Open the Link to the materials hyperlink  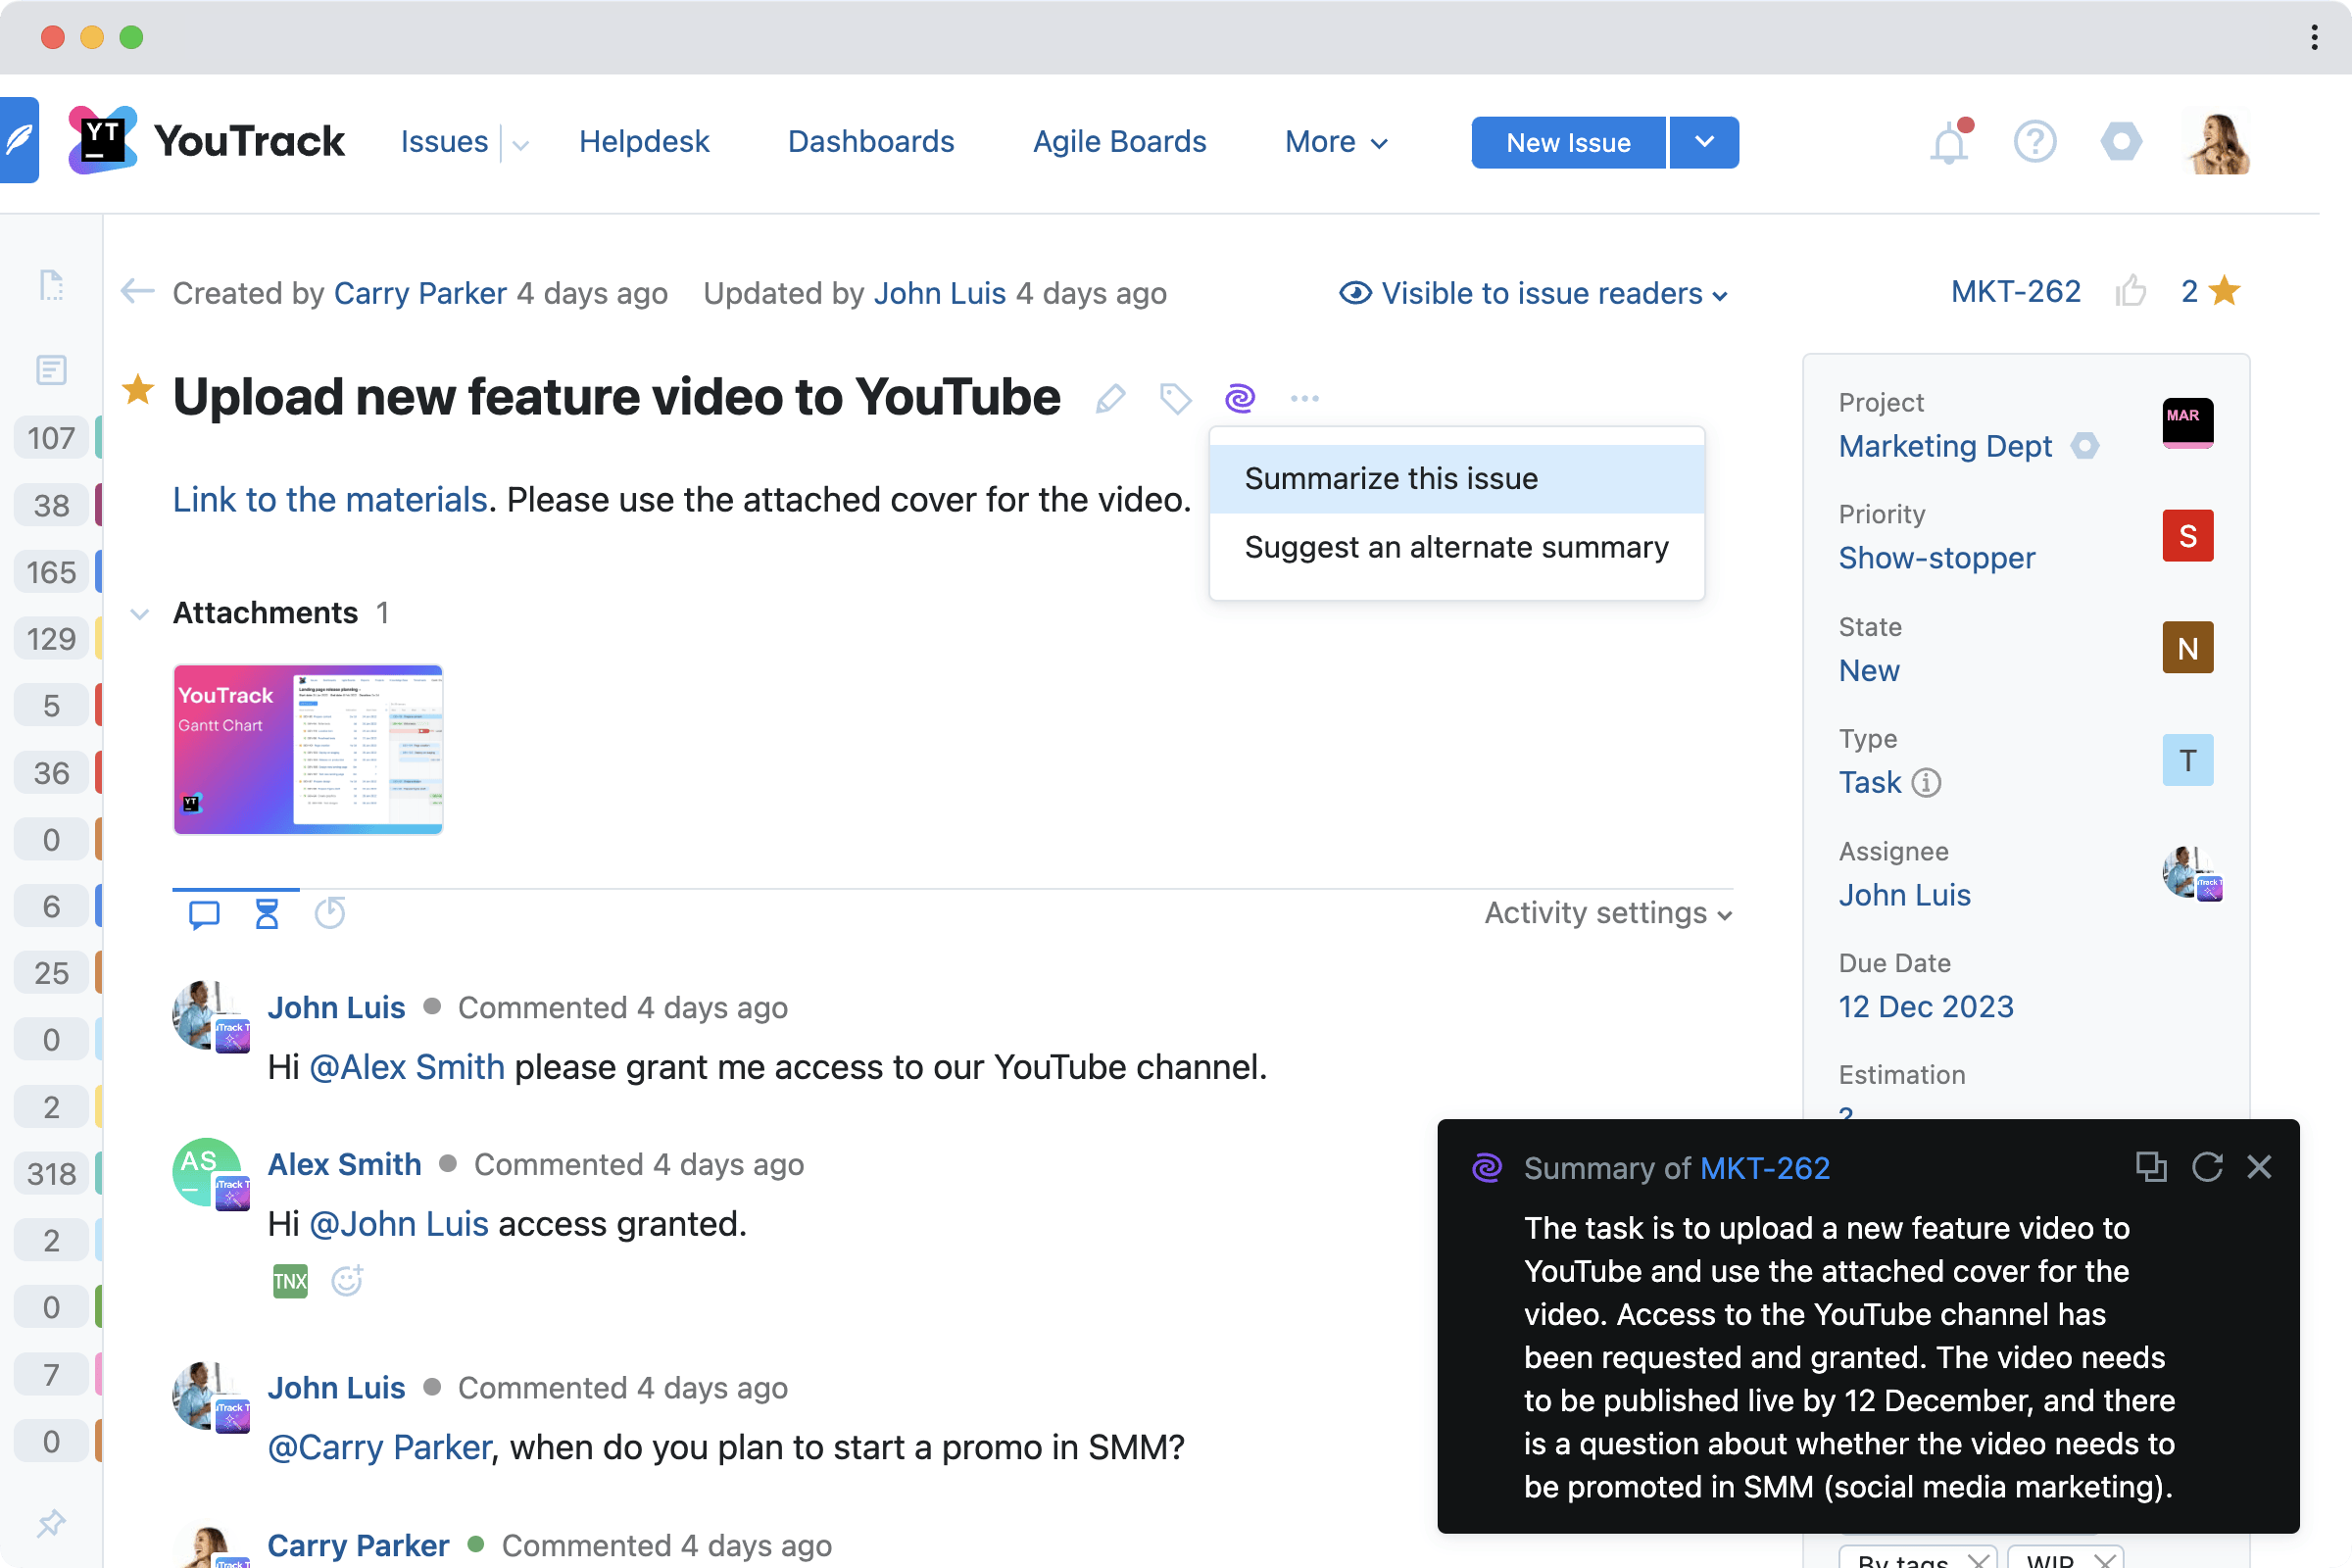point(329,499)
